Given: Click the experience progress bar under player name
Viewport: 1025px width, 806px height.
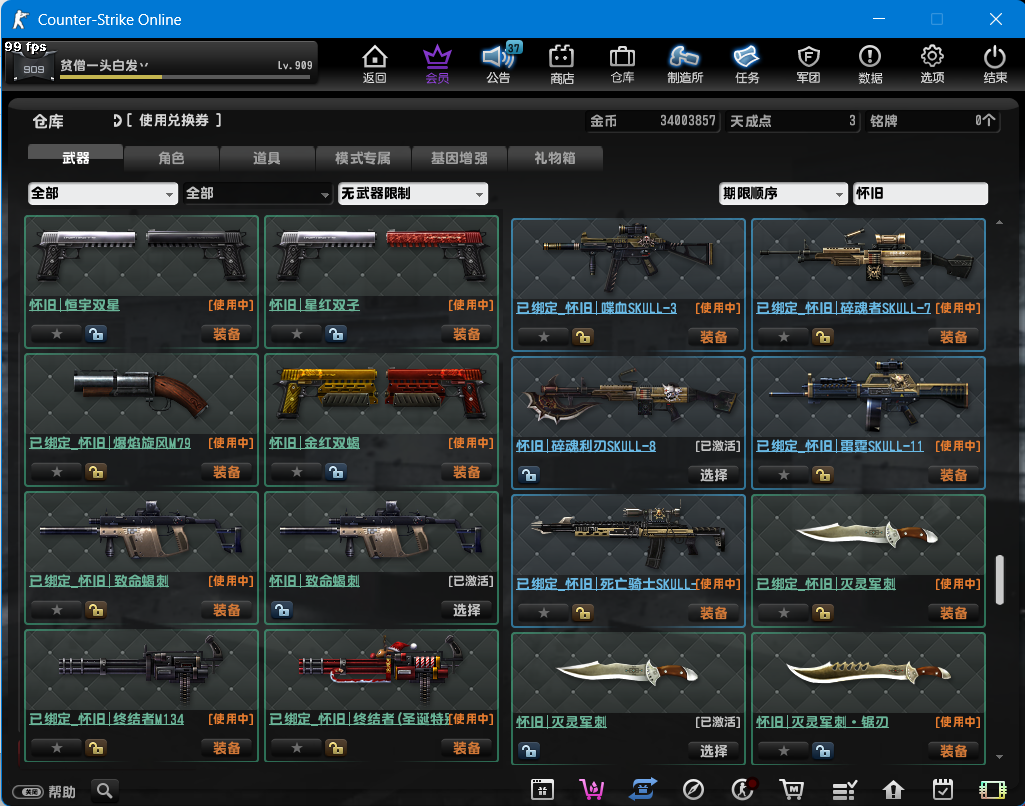Looking at the screenshot, I should [x=185, y=77].
